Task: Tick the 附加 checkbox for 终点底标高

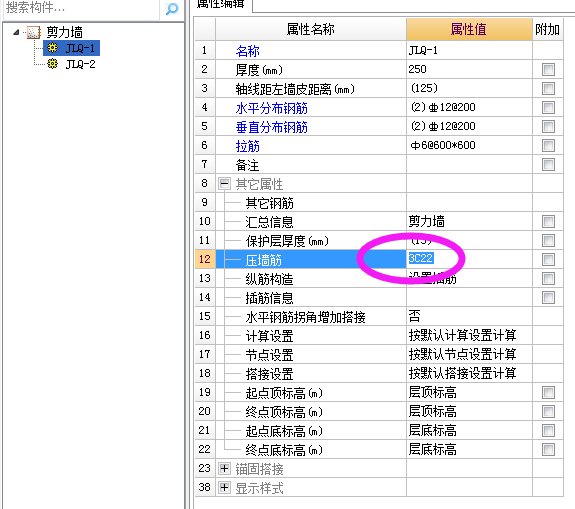Action: (x=548, y=450)
